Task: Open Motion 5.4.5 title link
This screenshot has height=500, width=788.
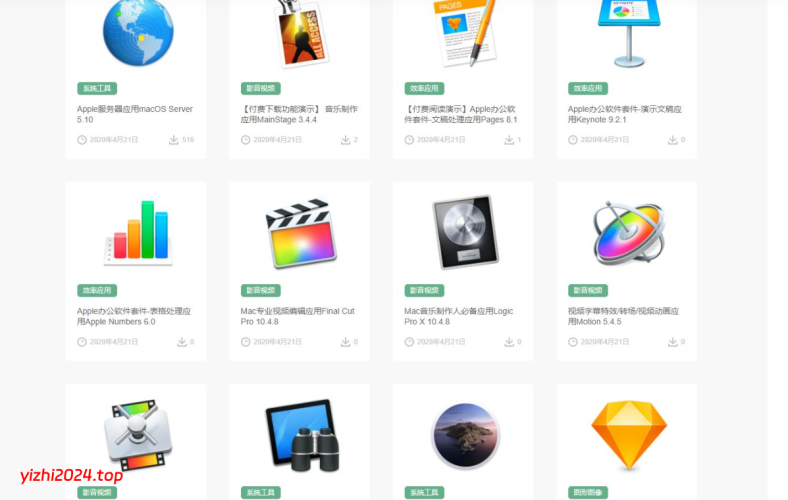Action: [x=623, y=316]
